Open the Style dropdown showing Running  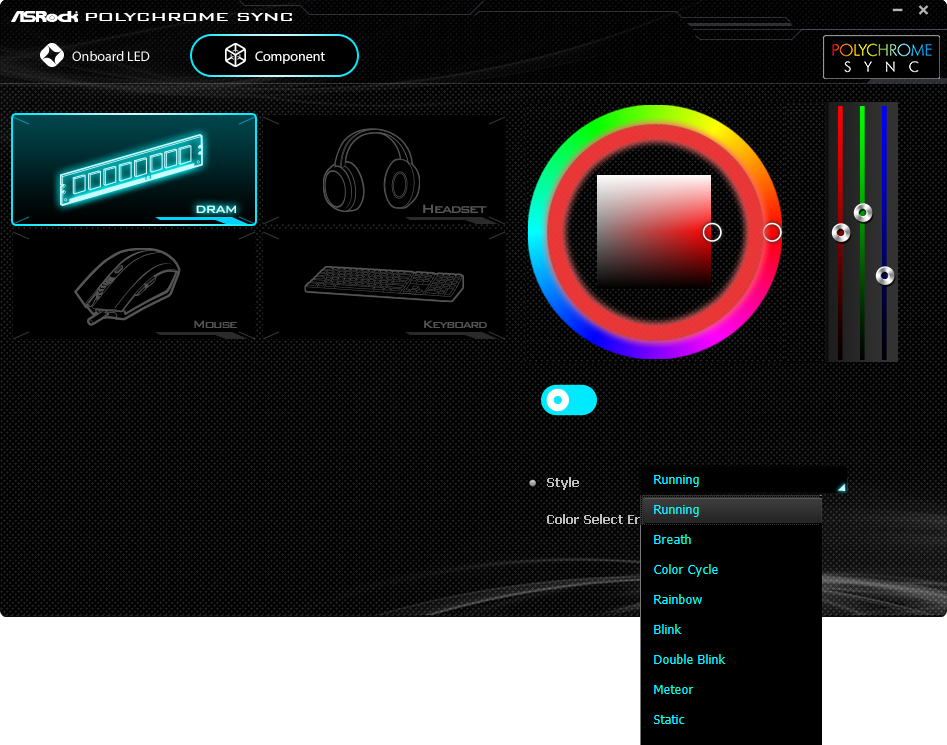point(743,480)
